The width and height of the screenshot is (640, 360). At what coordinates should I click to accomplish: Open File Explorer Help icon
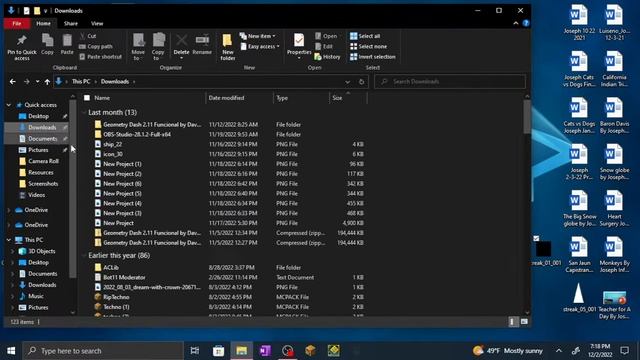526,23
